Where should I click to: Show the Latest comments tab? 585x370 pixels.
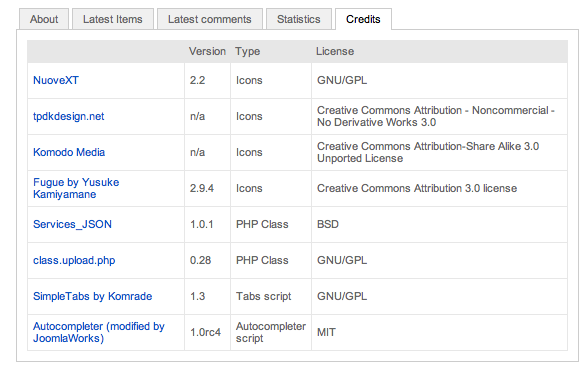point(210,19)
